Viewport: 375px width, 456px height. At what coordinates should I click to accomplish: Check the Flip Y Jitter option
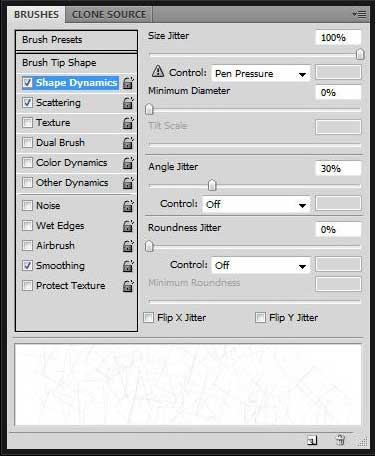[x=260, y=317]
